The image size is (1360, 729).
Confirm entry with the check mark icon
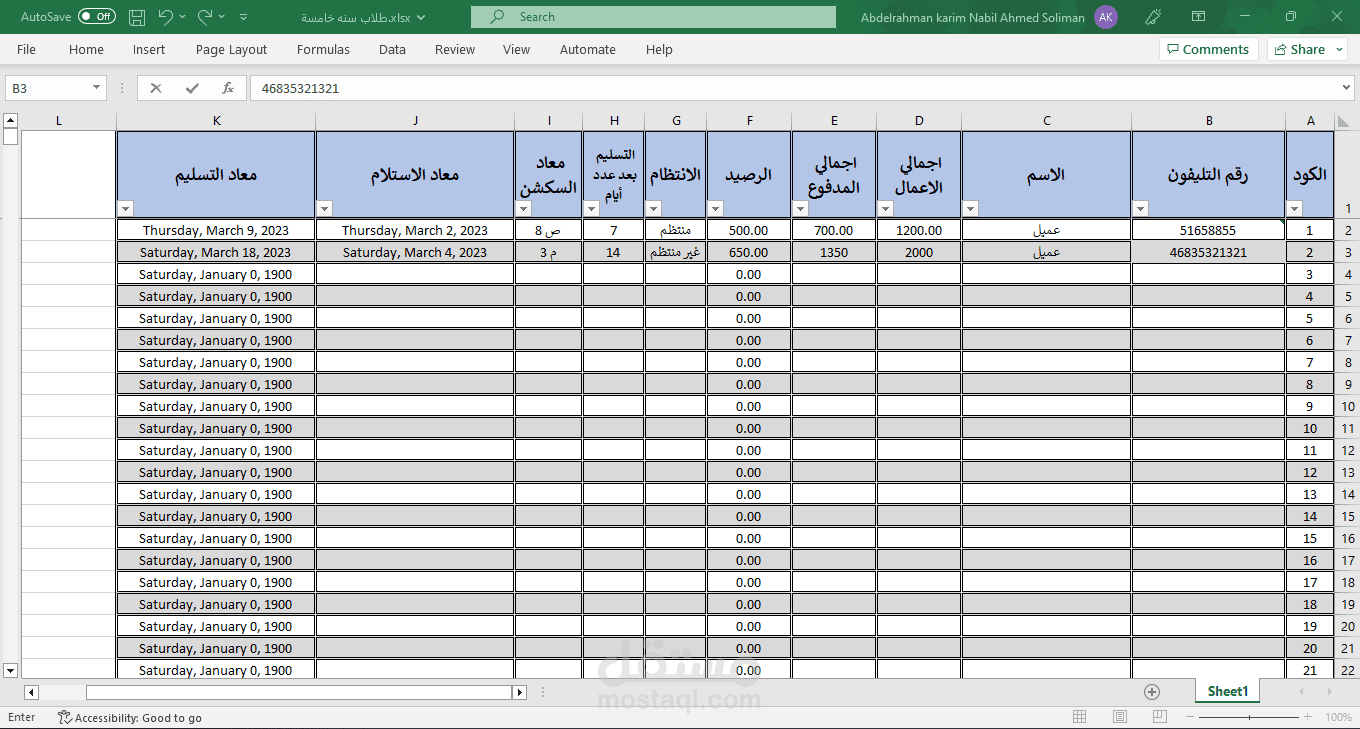(x=192, y=88)
